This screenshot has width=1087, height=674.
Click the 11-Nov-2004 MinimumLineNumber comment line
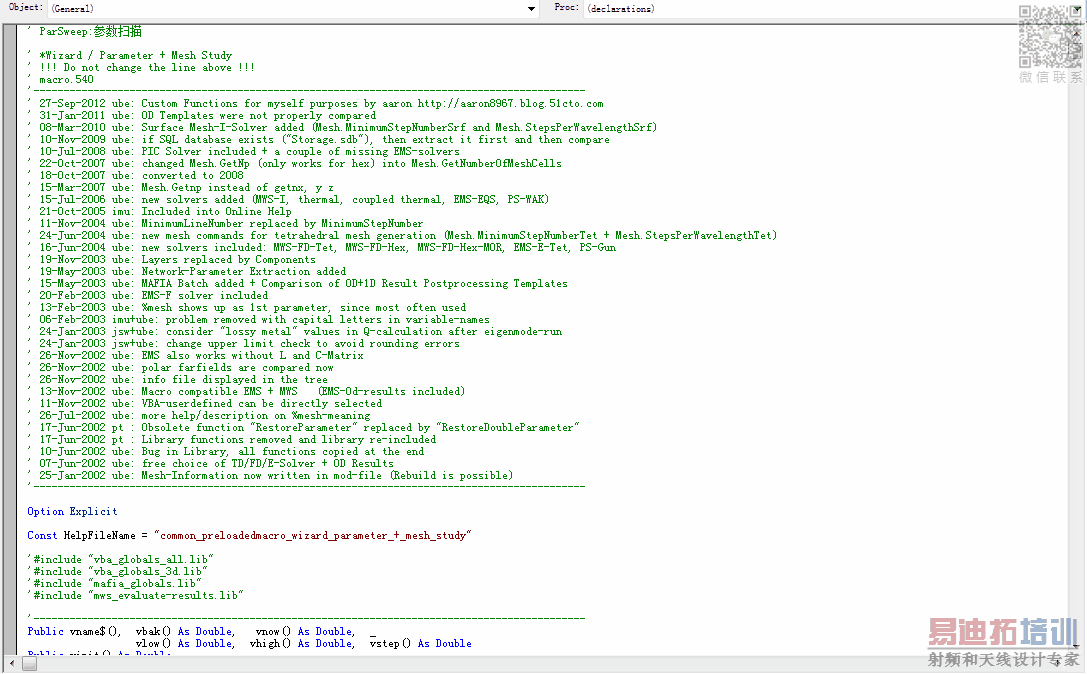225,223
